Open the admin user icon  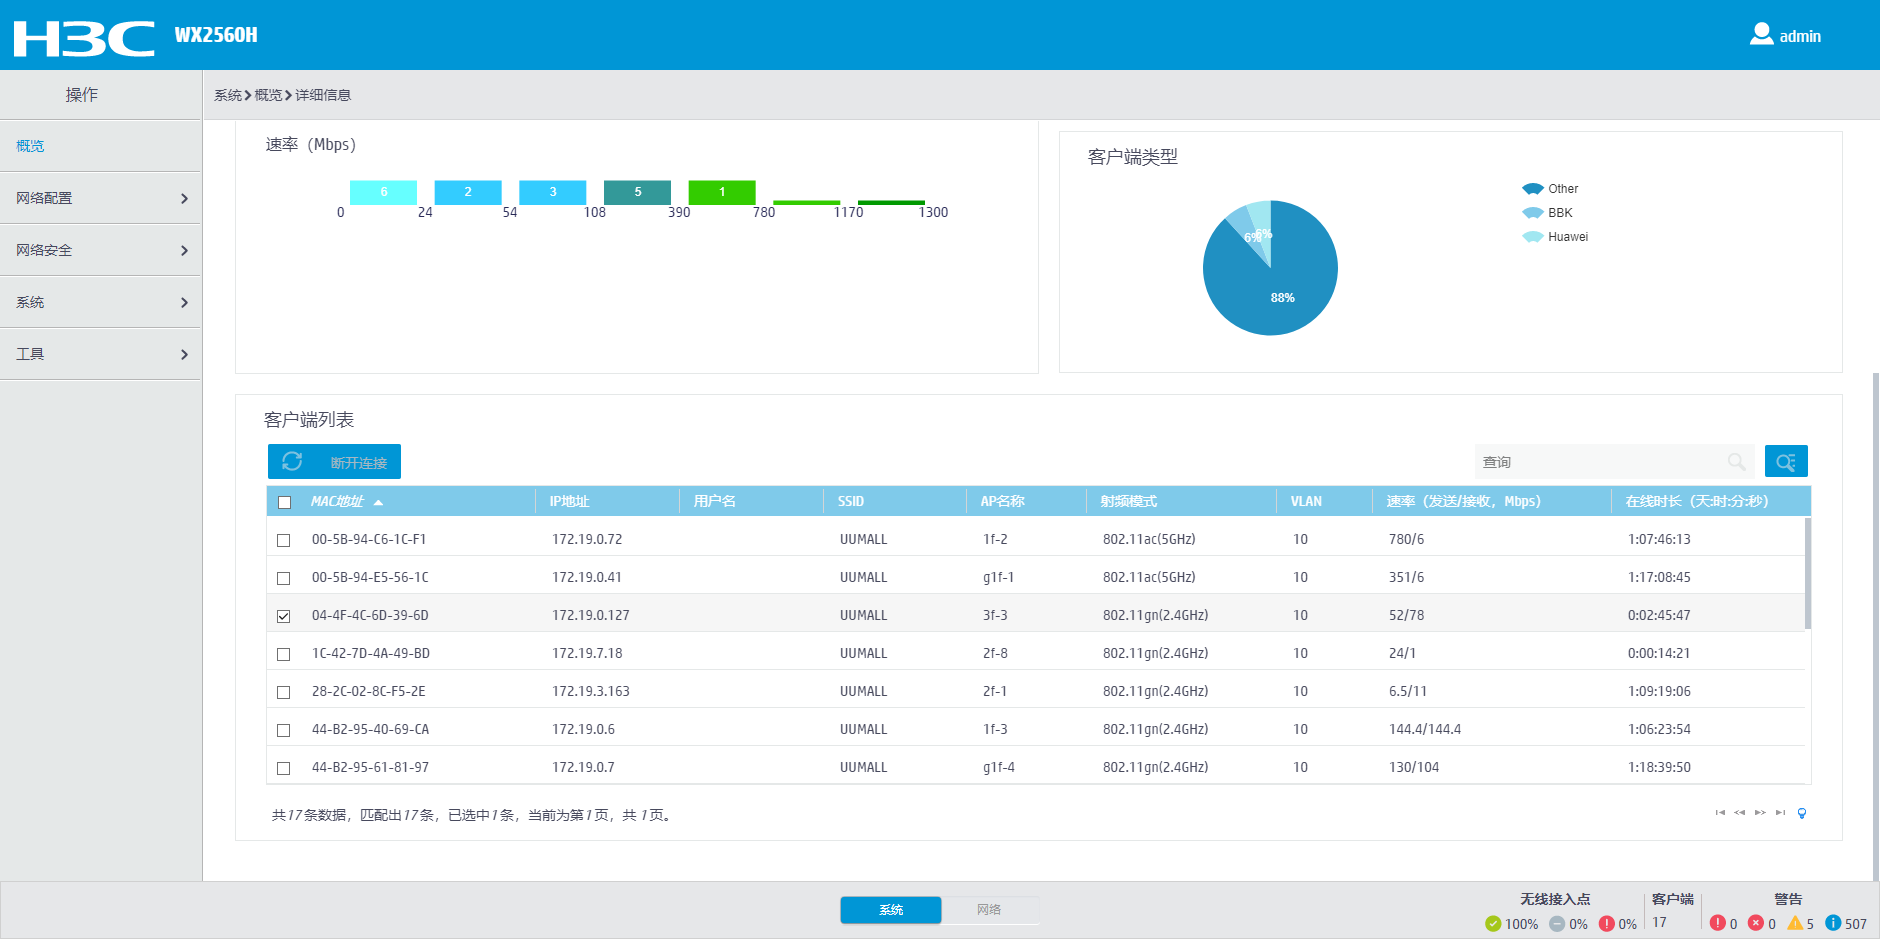coord(1761,35)
